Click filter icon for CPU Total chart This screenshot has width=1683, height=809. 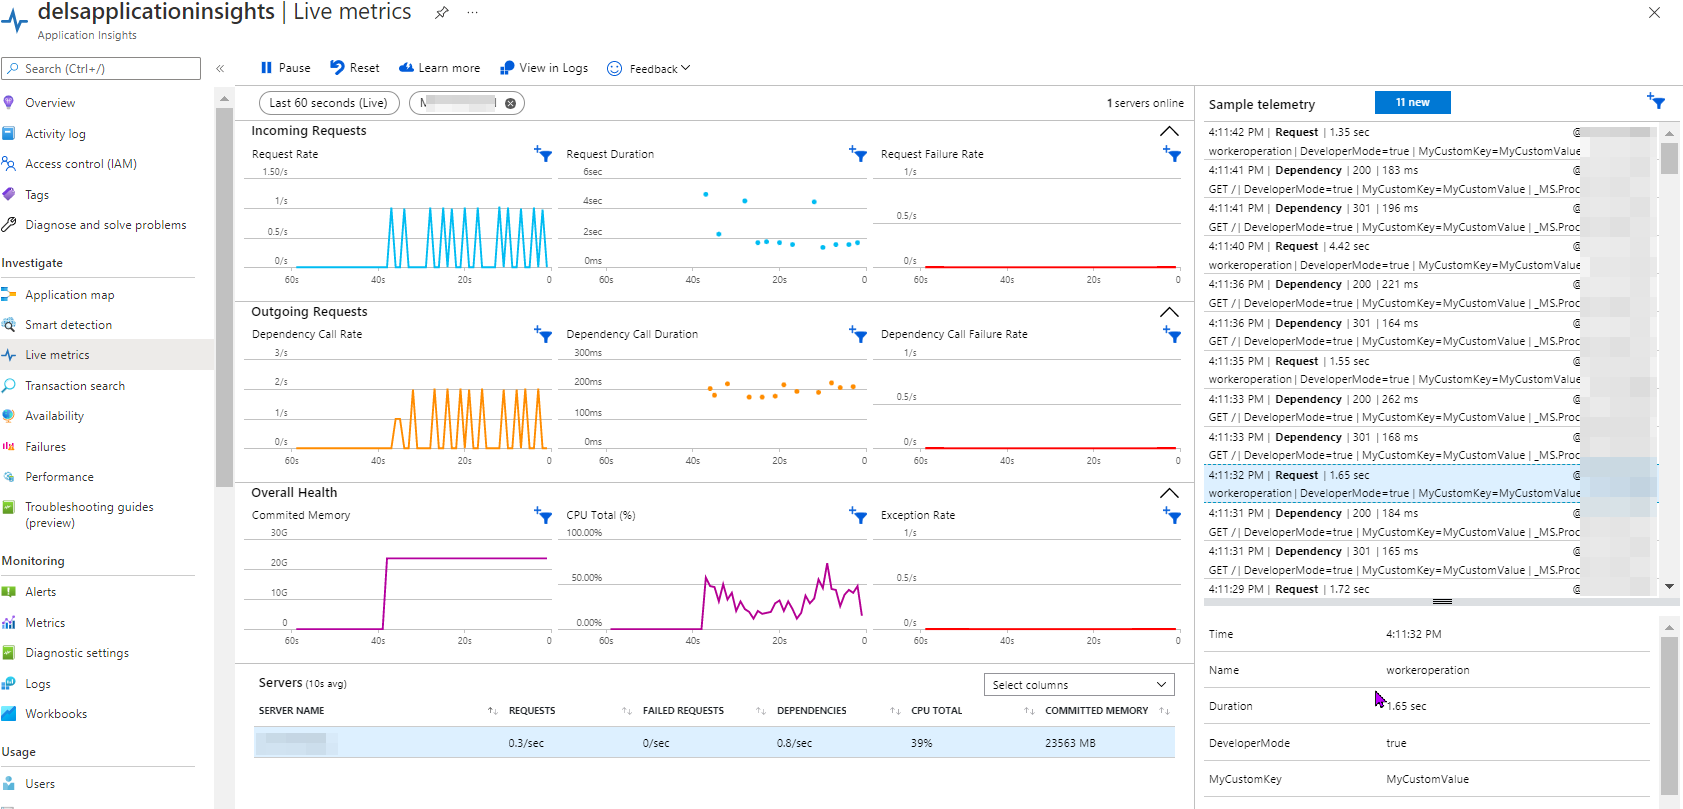pyautogui.click(x=858, y=515)
